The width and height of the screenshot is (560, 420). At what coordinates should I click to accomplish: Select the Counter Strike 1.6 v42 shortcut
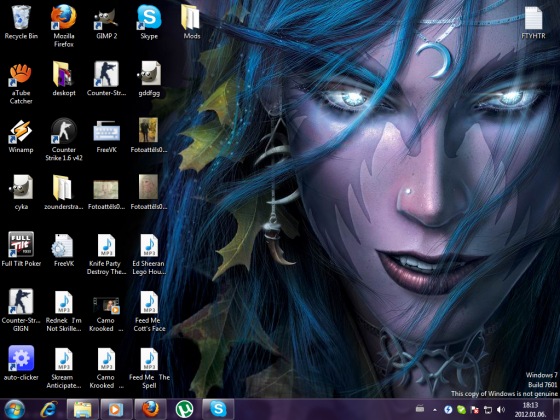pos(64,139)
